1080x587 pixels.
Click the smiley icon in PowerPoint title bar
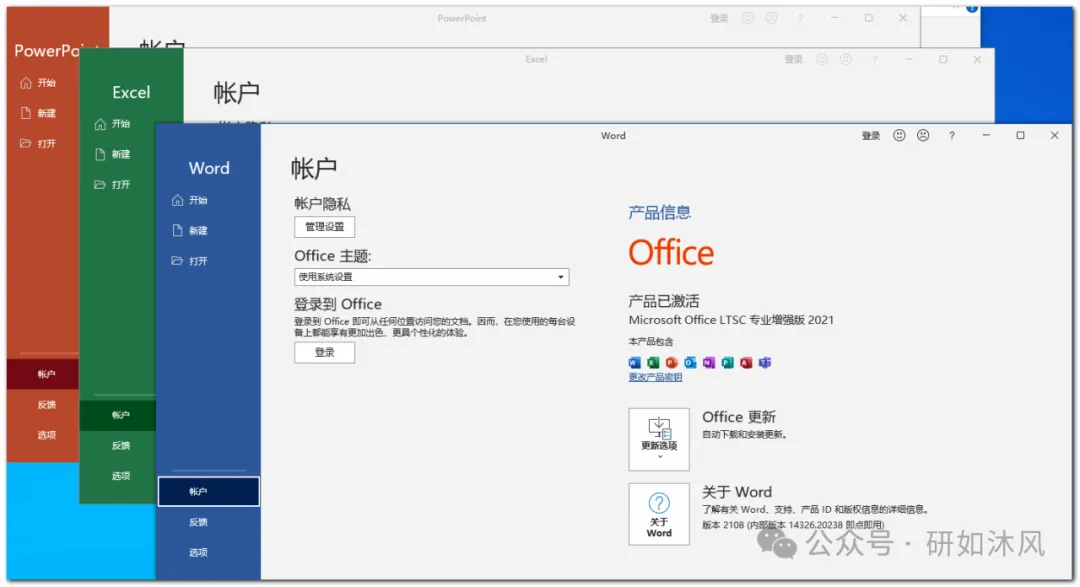click(747, 18)
